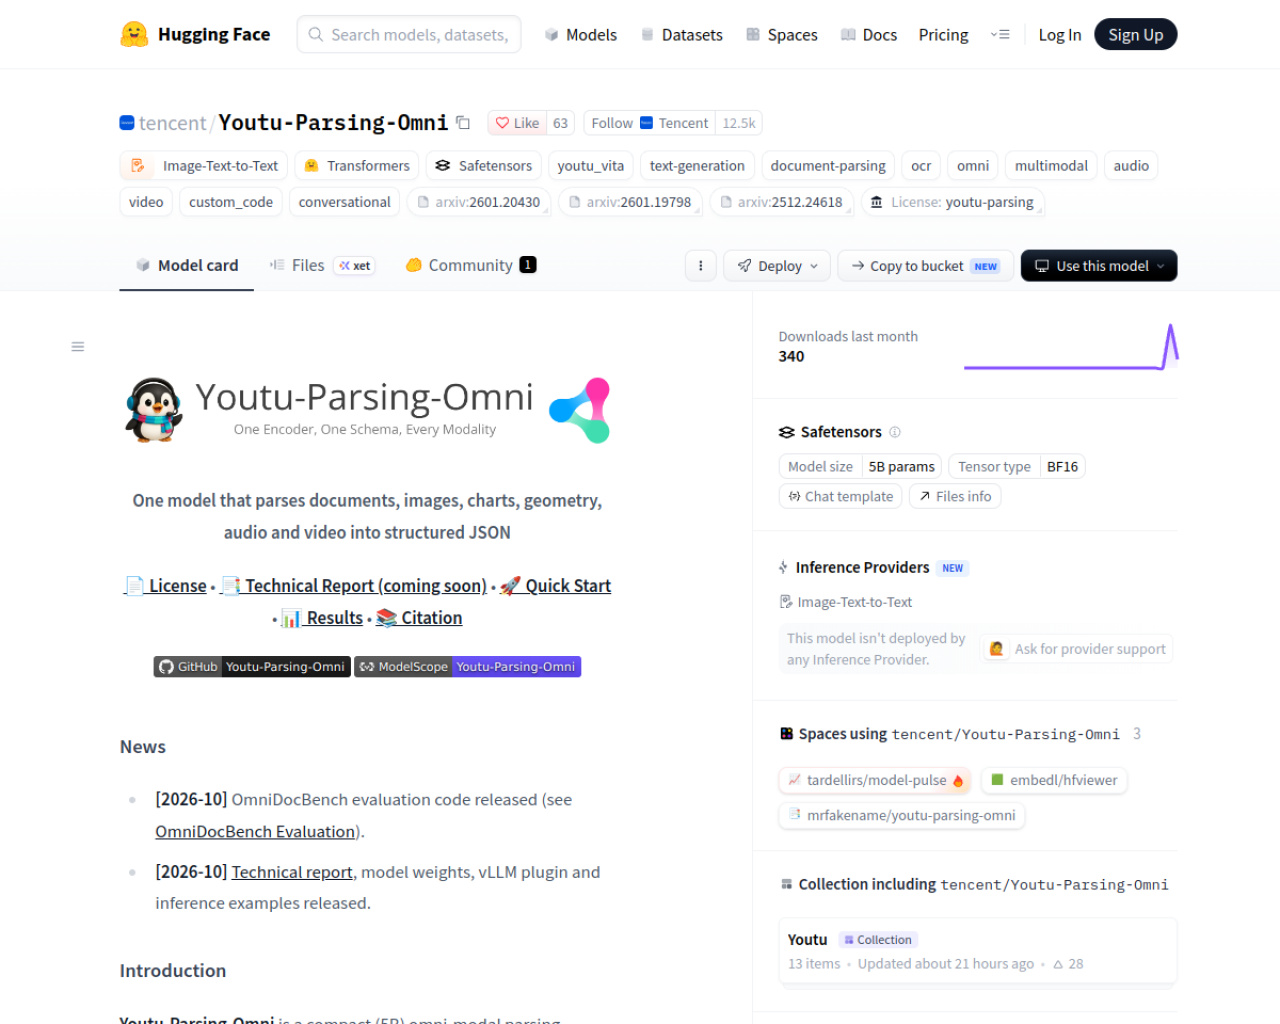Click the Log In link
Screen dimensions: 1280x1024
[1060, 35]
